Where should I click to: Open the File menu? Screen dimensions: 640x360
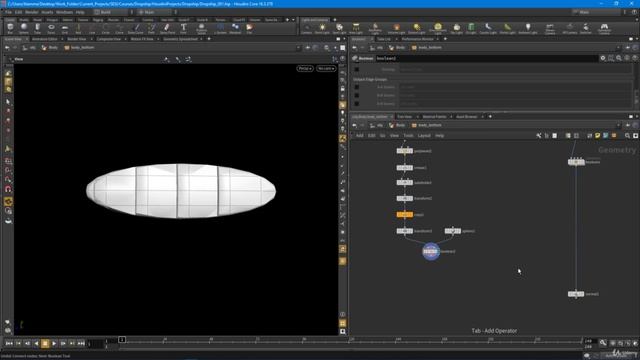pos(8,12)
